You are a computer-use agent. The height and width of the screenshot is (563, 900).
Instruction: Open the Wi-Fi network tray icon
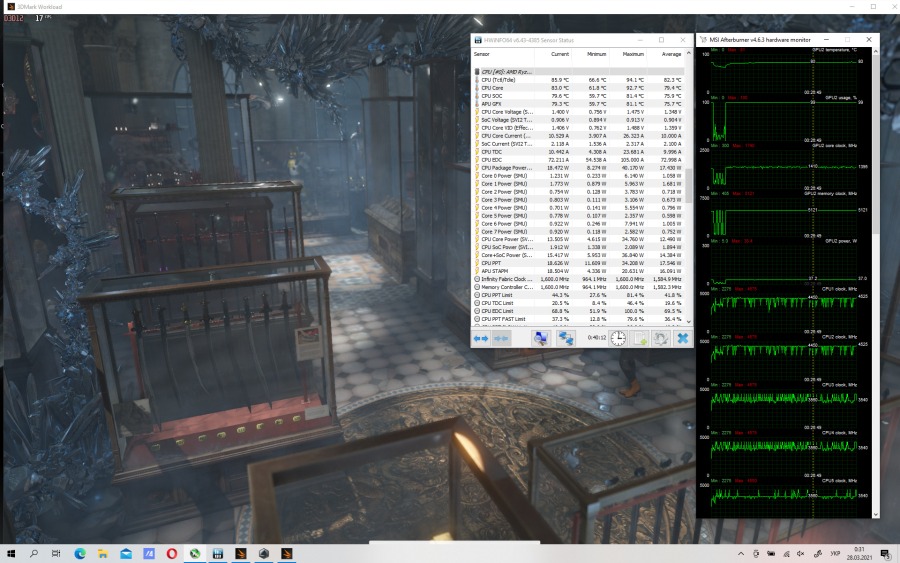point(786,554)
